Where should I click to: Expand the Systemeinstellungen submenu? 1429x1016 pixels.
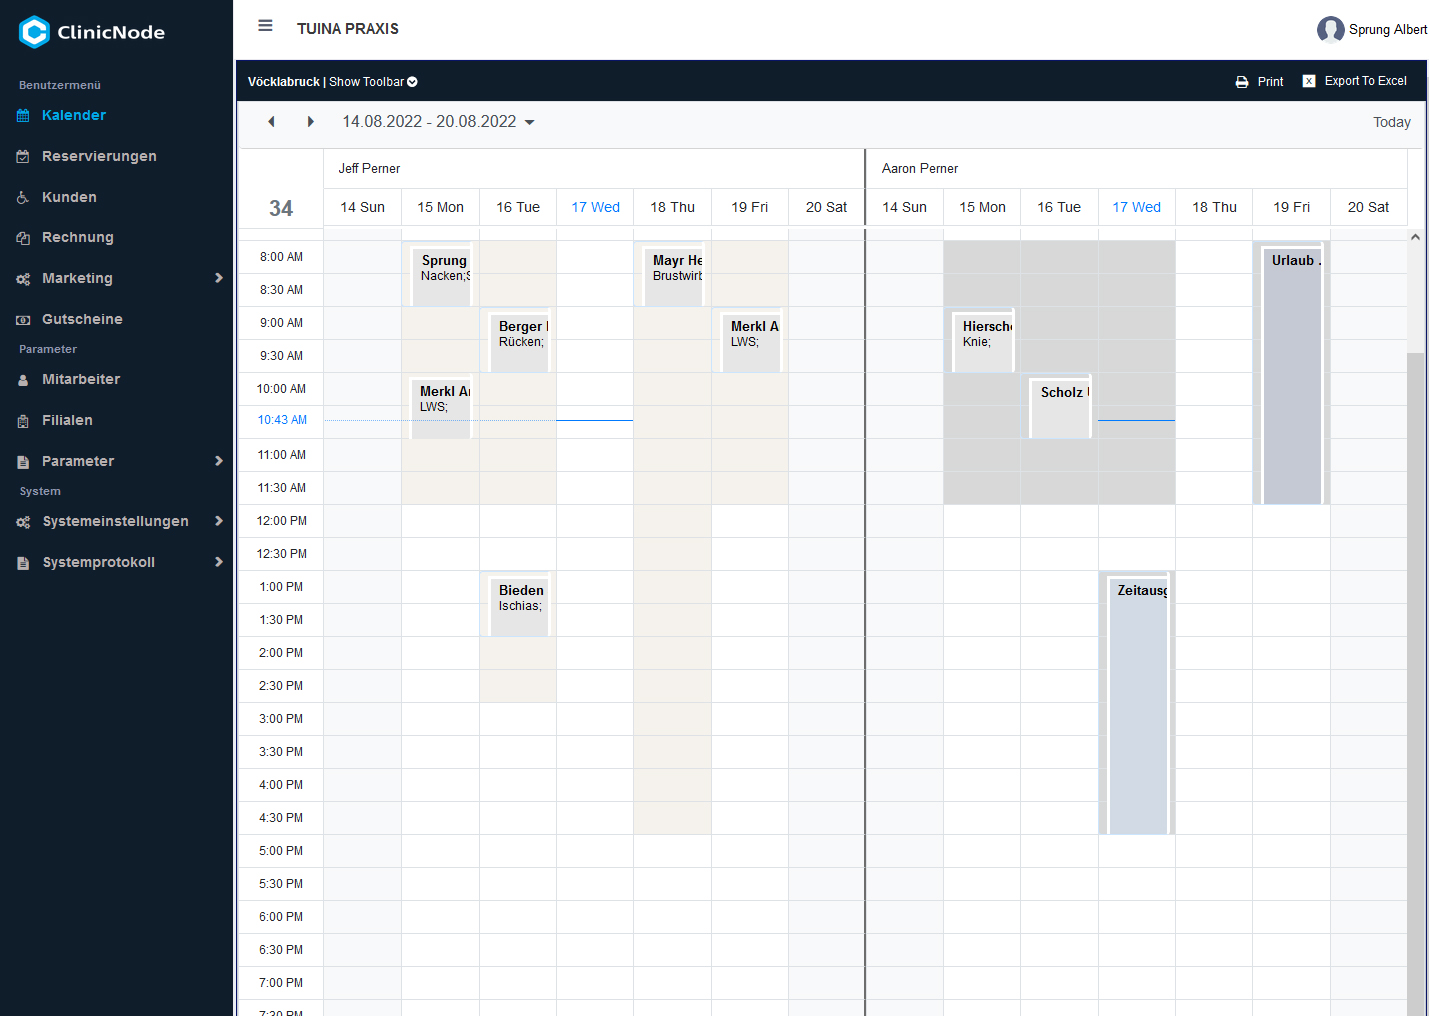click(218, 521)
